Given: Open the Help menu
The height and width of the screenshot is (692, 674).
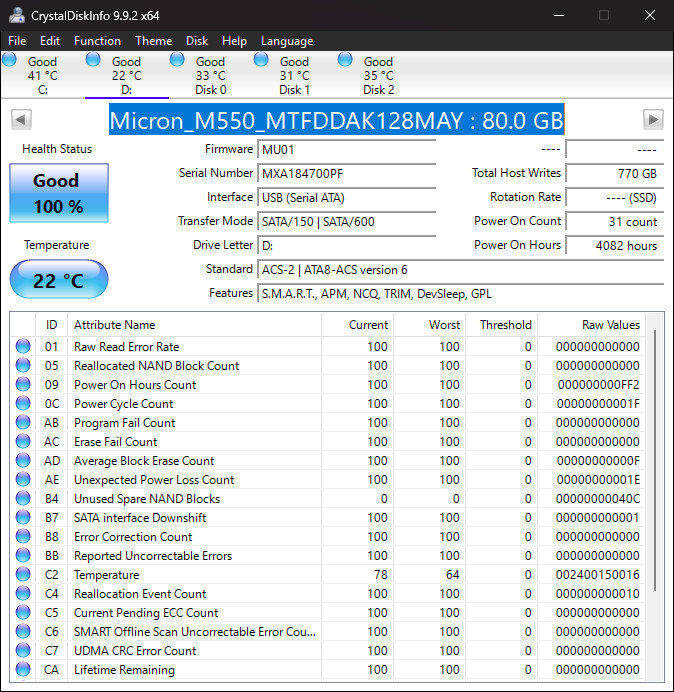Looking at the screenshot, I should click(234, 41).
